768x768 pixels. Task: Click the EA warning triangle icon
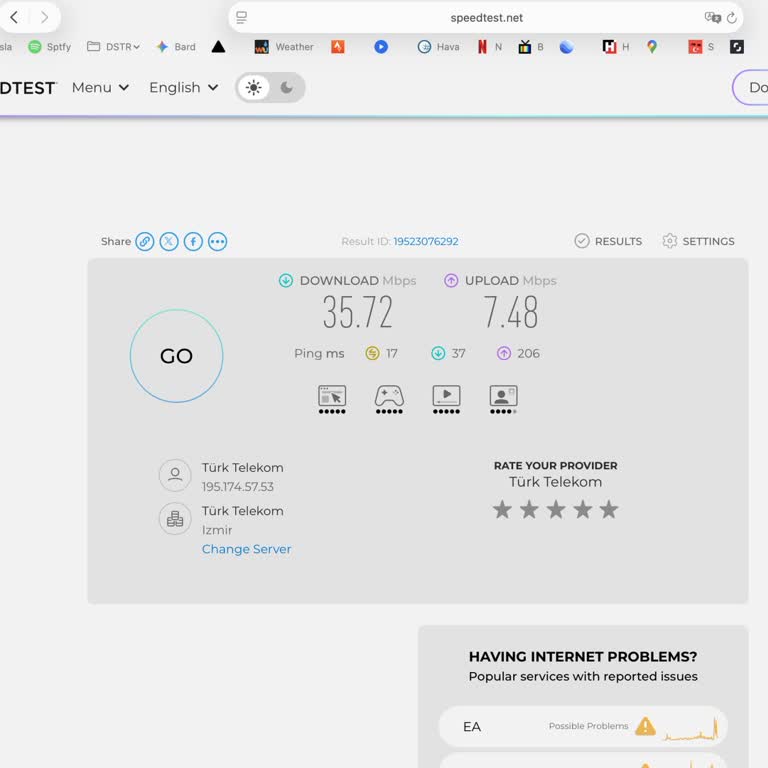click(645, 726)
